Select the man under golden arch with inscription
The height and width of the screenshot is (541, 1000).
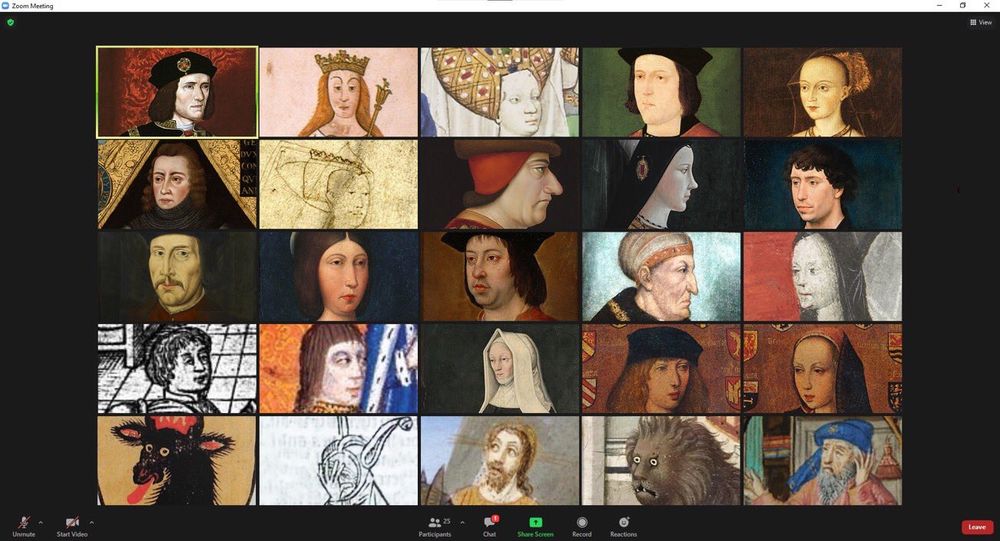(x=177, y=184)
